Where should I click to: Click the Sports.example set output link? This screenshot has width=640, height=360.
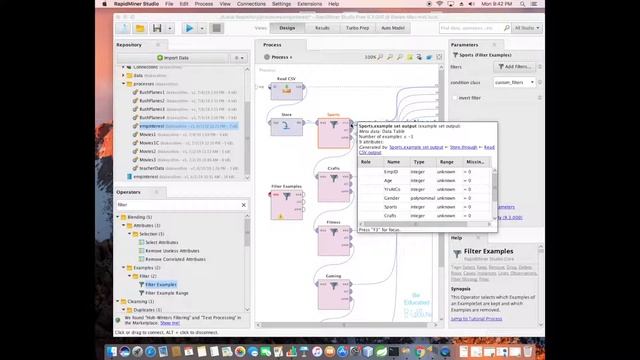[416, 147]
